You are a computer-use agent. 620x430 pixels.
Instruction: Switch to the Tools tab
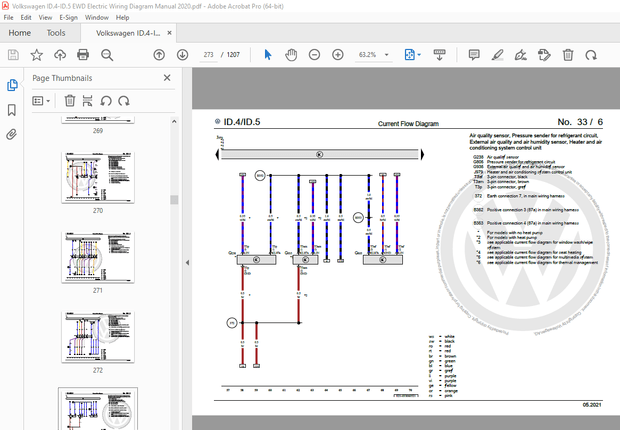tap(56, 33)
